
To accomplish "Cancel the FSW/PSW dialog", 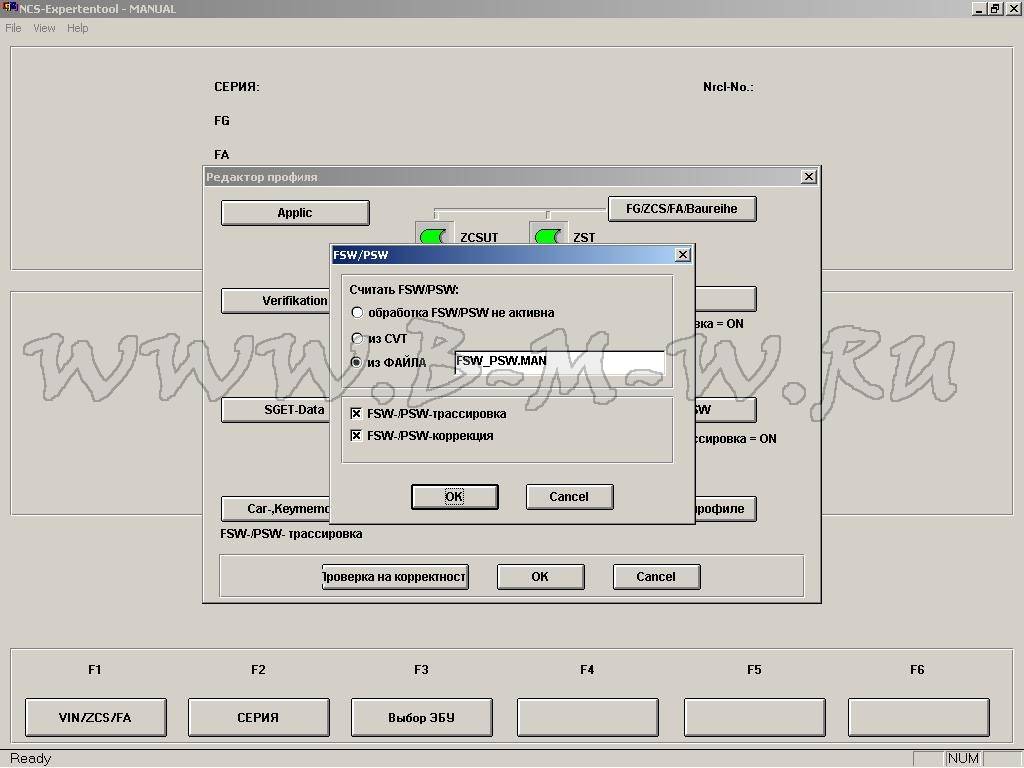I will point(569,496).
